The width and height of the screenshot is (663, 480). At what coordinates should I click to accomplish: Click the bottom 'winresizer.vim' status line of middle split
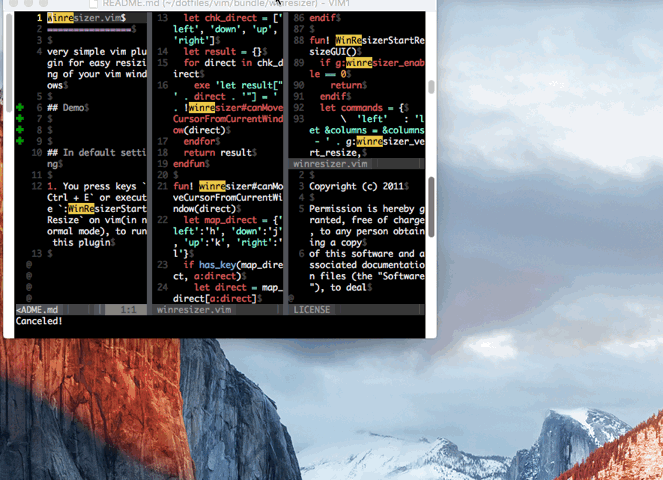(x=217, y=310)
